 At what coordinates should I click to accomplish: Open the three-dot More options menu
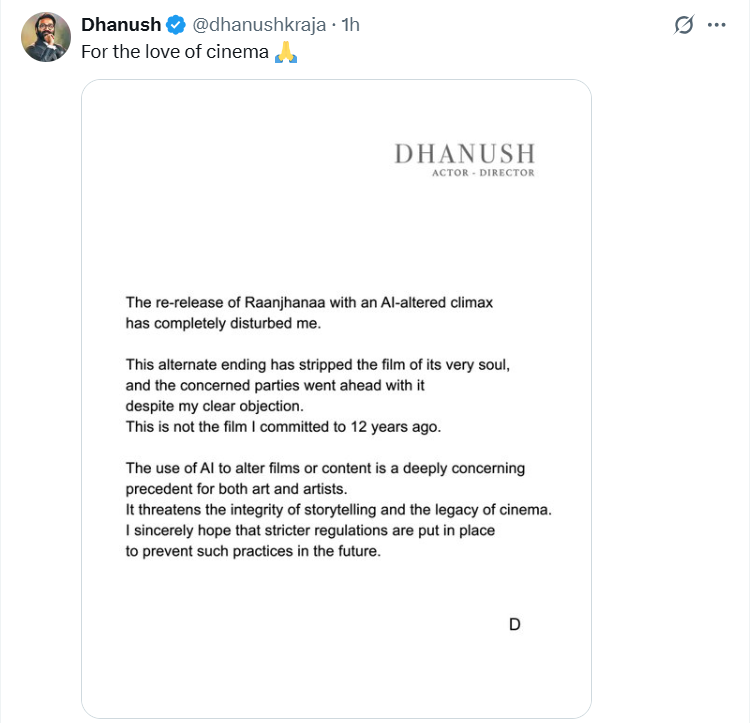point(715,25)
